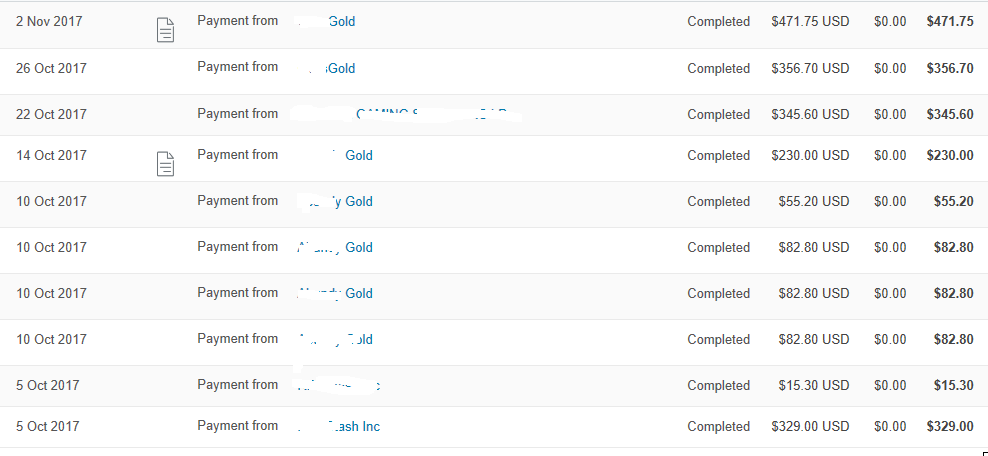Screen dimensions: 988x456
Task: Open the GAMING payer link for 22 Oct 2017
Action: [x=406, y=114]
